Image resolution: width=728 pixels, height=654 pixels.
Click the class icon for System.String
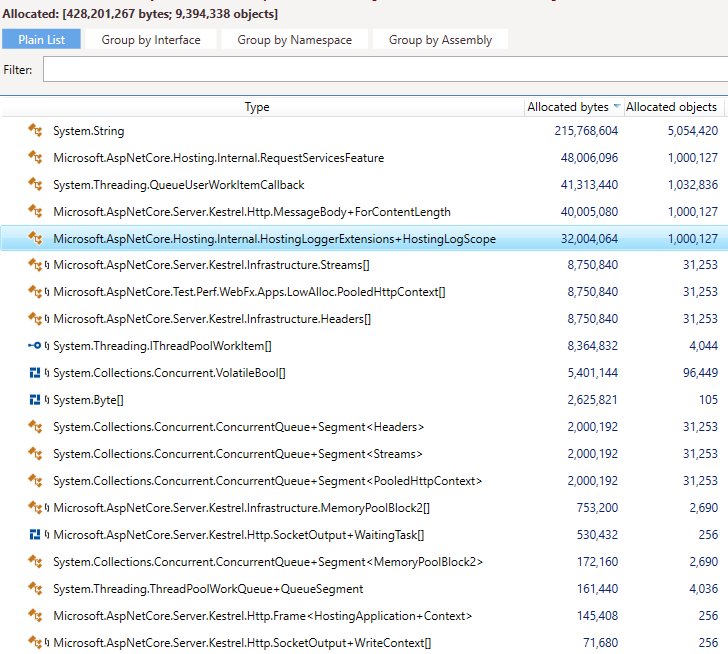35,130
